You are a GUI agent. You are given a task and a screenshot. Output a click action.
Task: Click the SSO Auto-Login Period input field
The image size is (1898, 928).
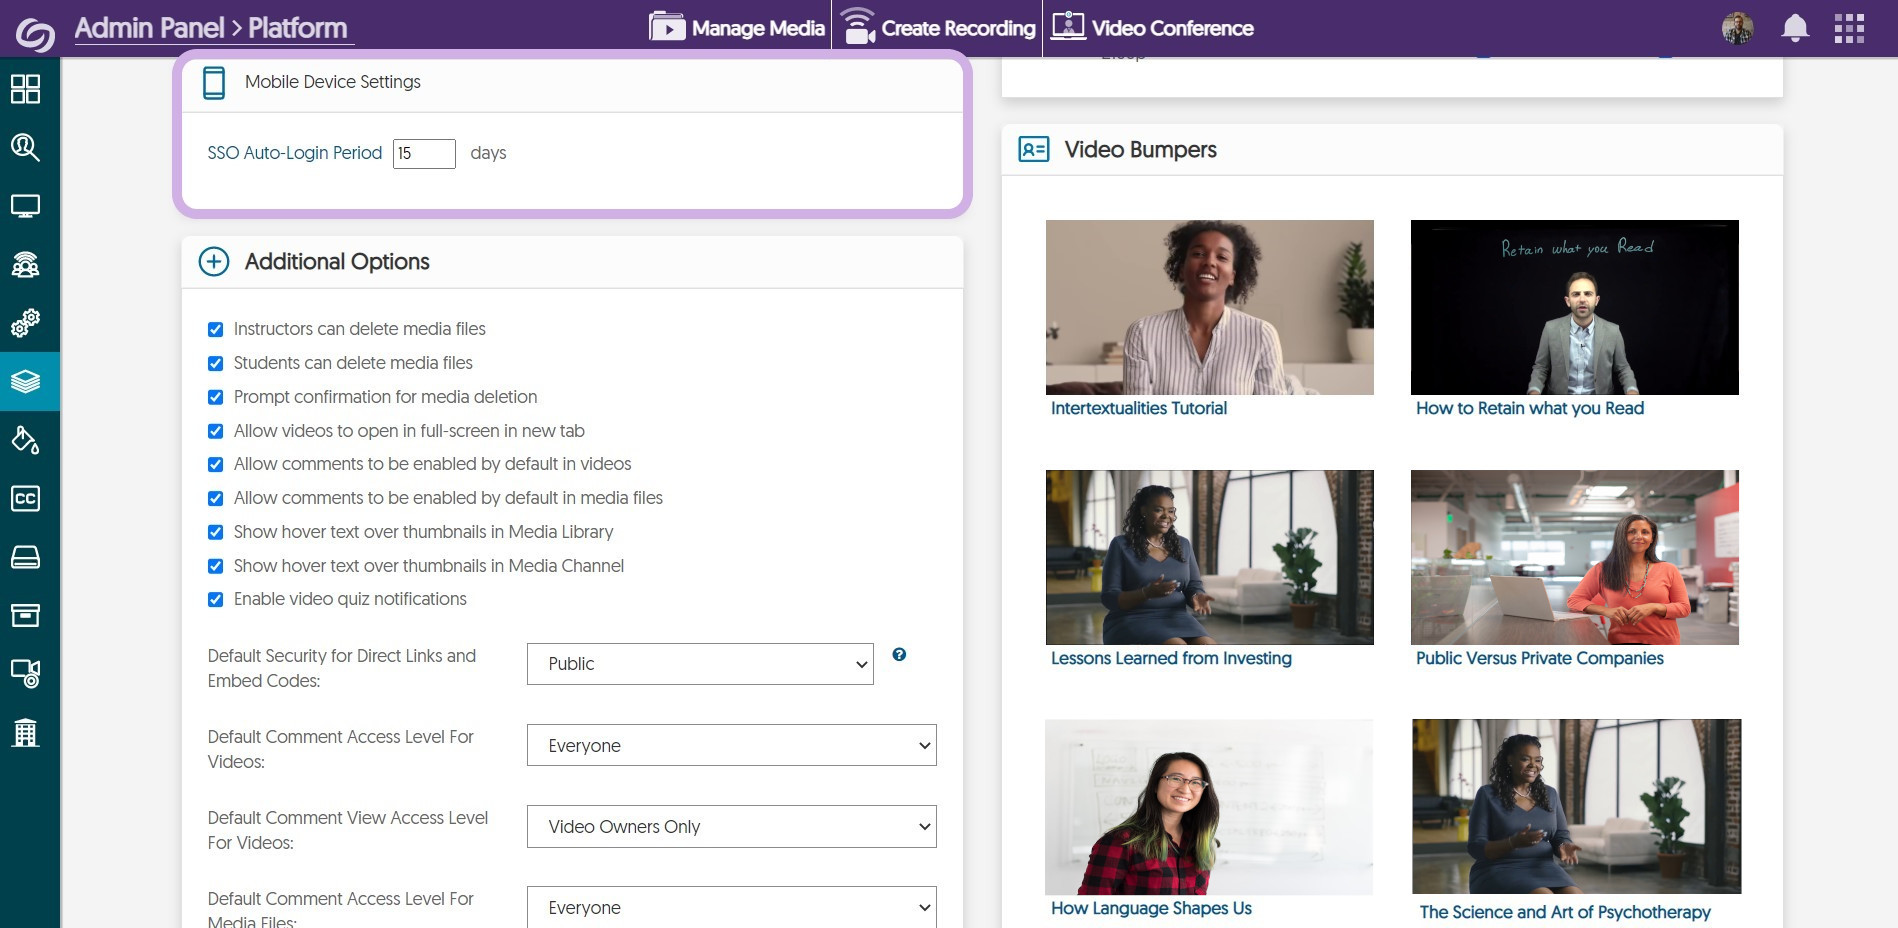424,153
